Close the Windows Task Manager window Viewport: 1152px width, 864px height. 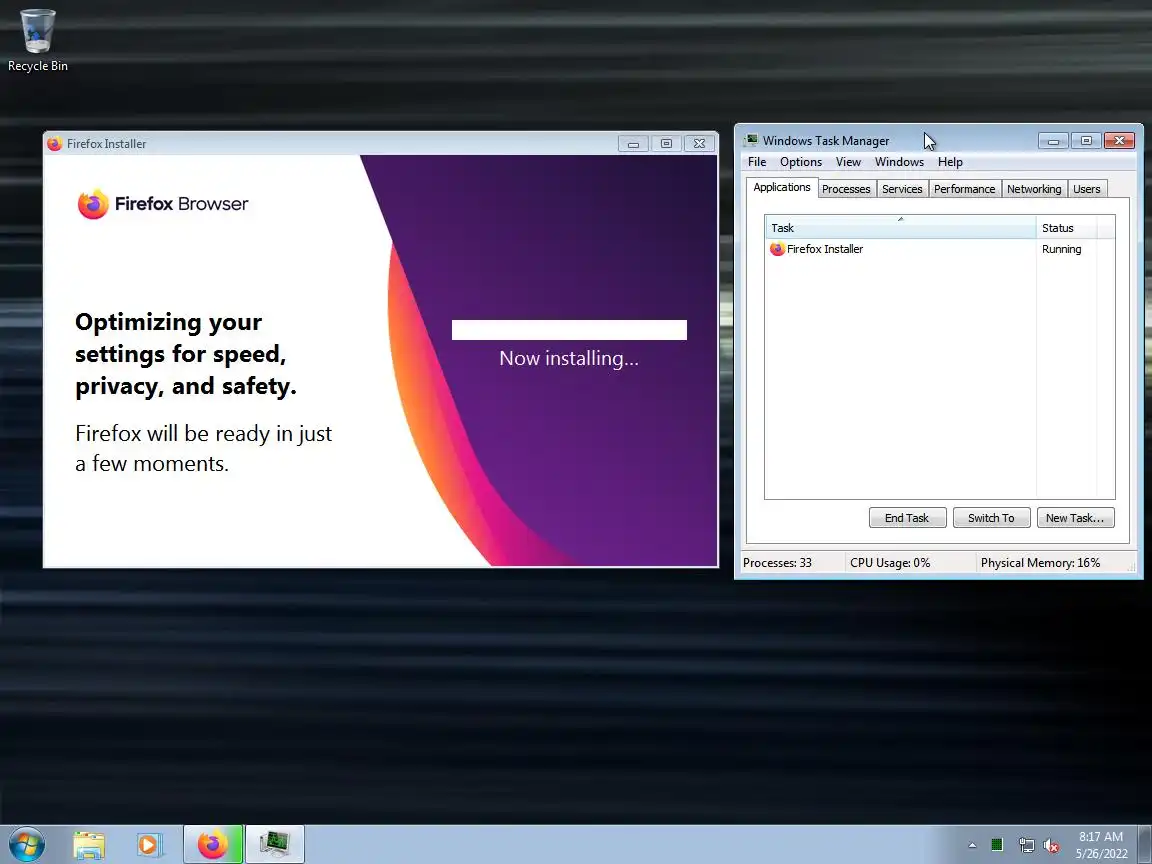coord(1119,140)
